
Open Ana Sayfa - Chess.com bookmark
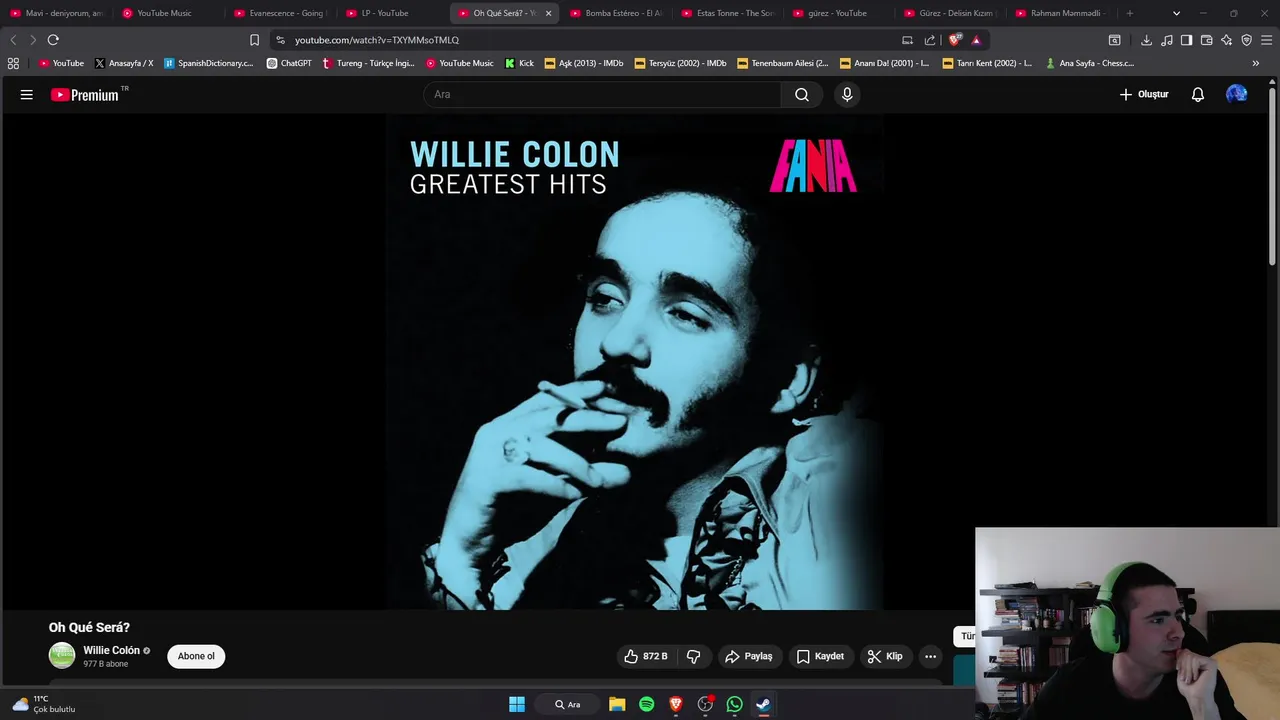1090,63
